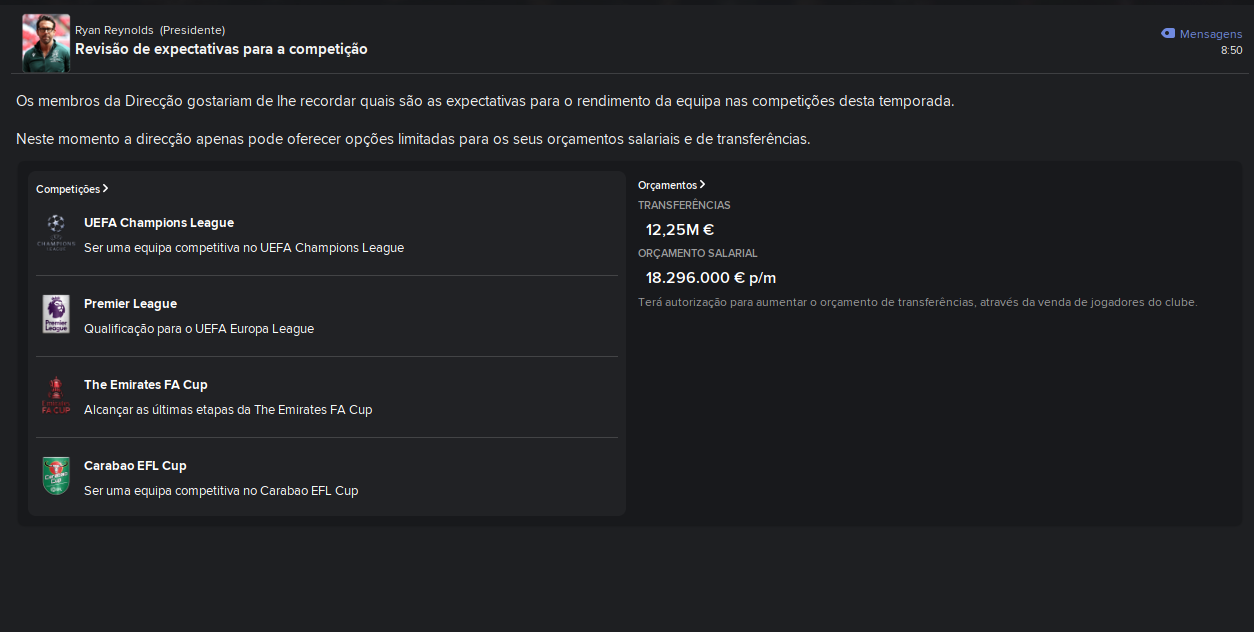This screenshot has width=1254, height=632.
Task: Click the Mensagens tag icon
Action: [1168, 34]
